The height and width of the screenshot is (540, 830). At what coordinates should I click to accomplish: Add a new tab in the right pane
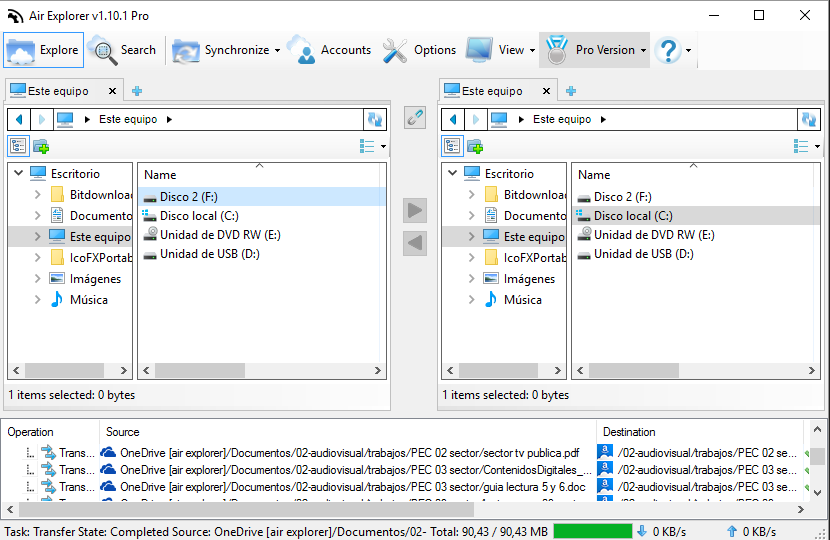coord(571,91)
